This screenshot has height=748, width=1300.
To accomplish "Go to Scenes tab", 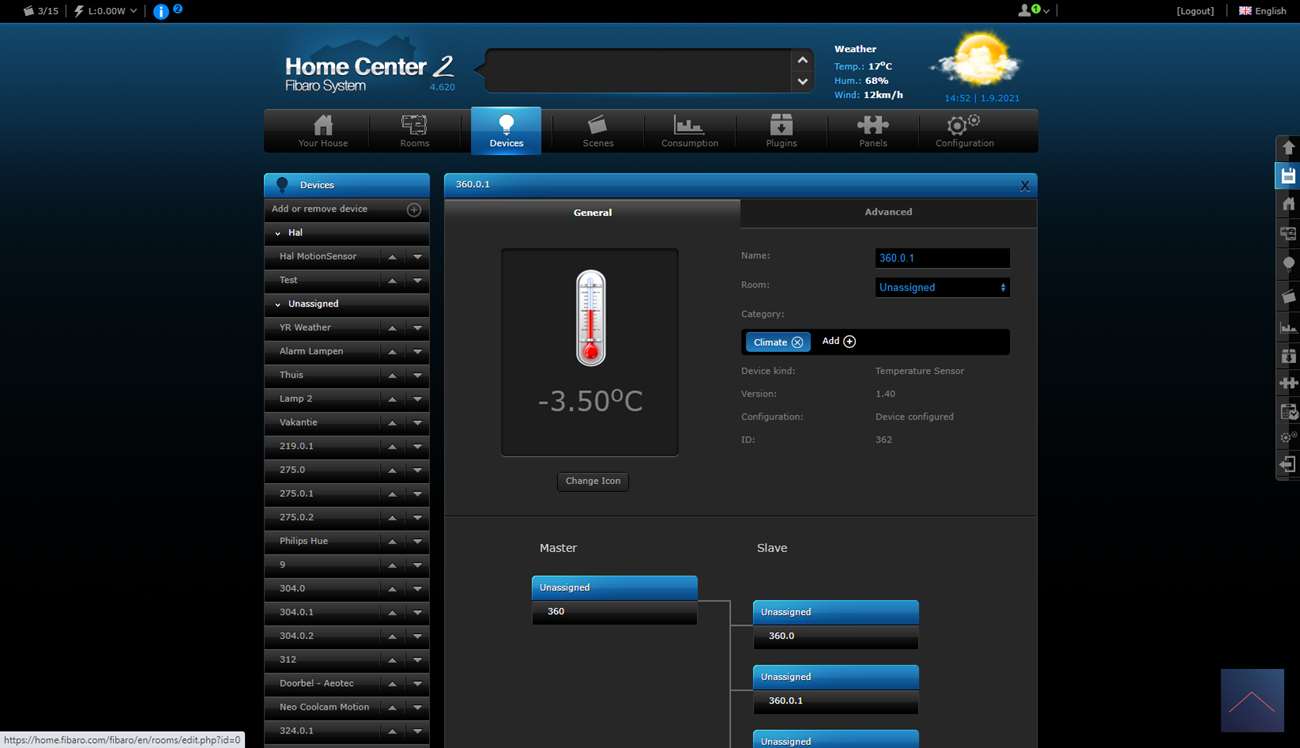I will (x=598, y=131).
